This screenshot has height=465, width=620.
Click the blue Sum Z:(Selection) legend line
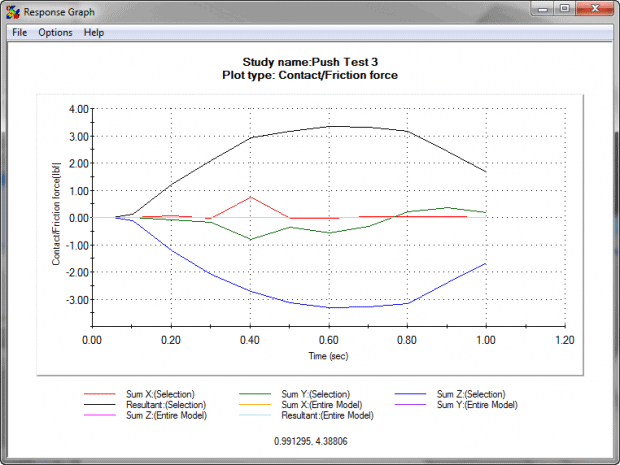(x=410, y=394)
